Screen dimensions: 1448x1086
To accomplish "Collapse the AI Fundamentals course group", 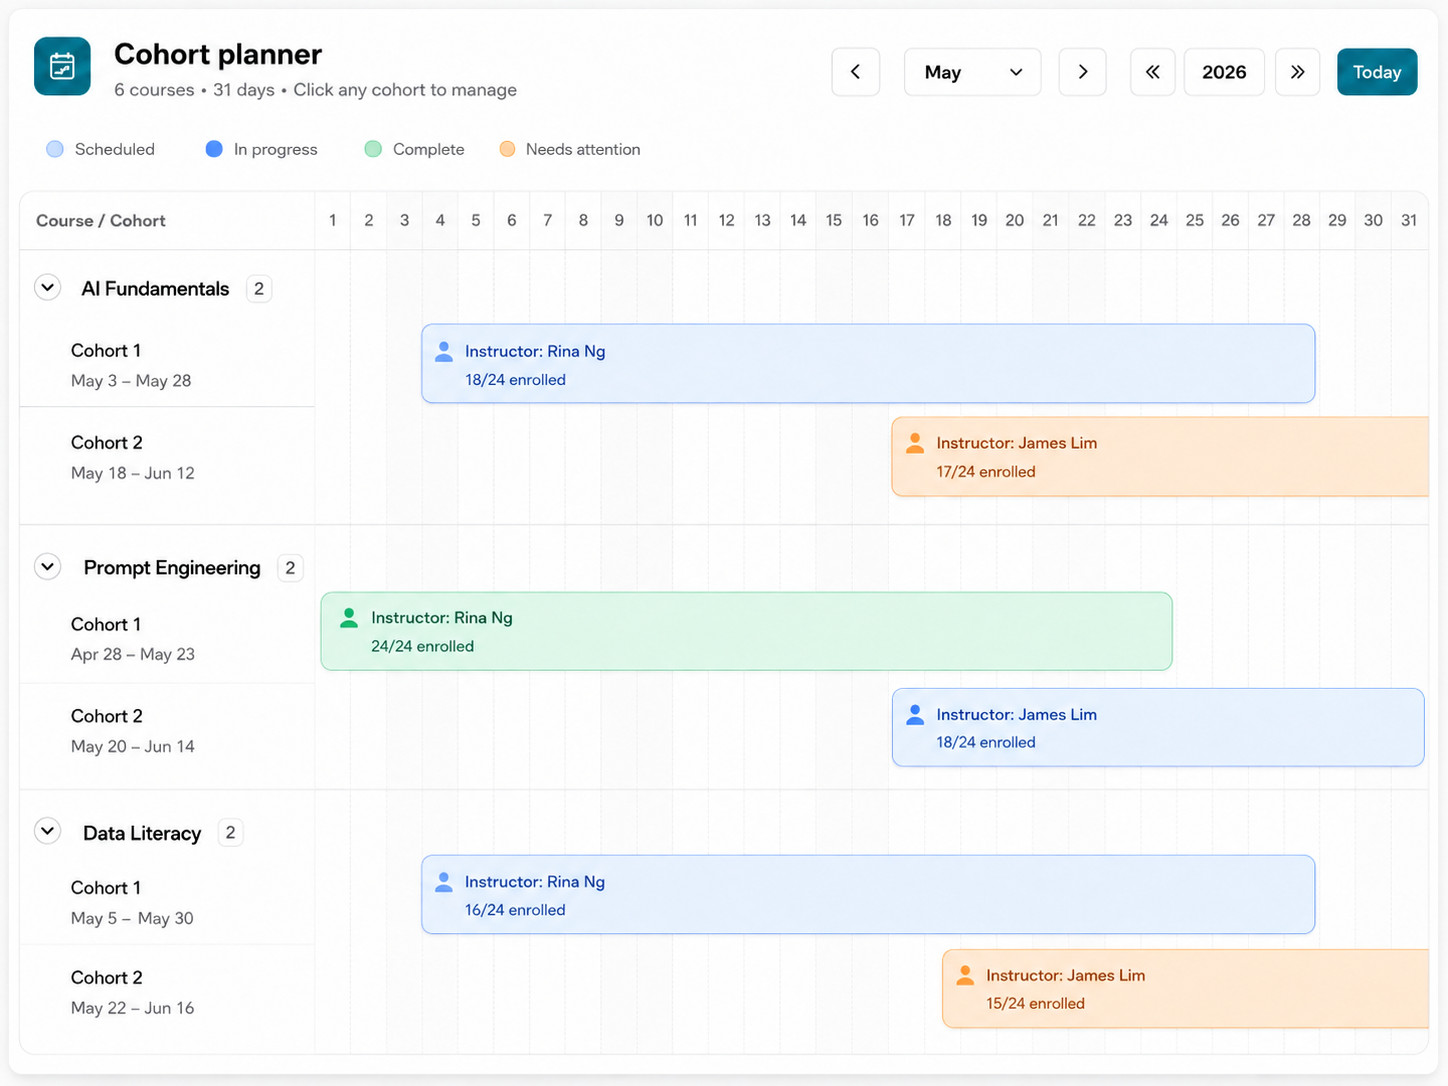I will pos(47,288).
